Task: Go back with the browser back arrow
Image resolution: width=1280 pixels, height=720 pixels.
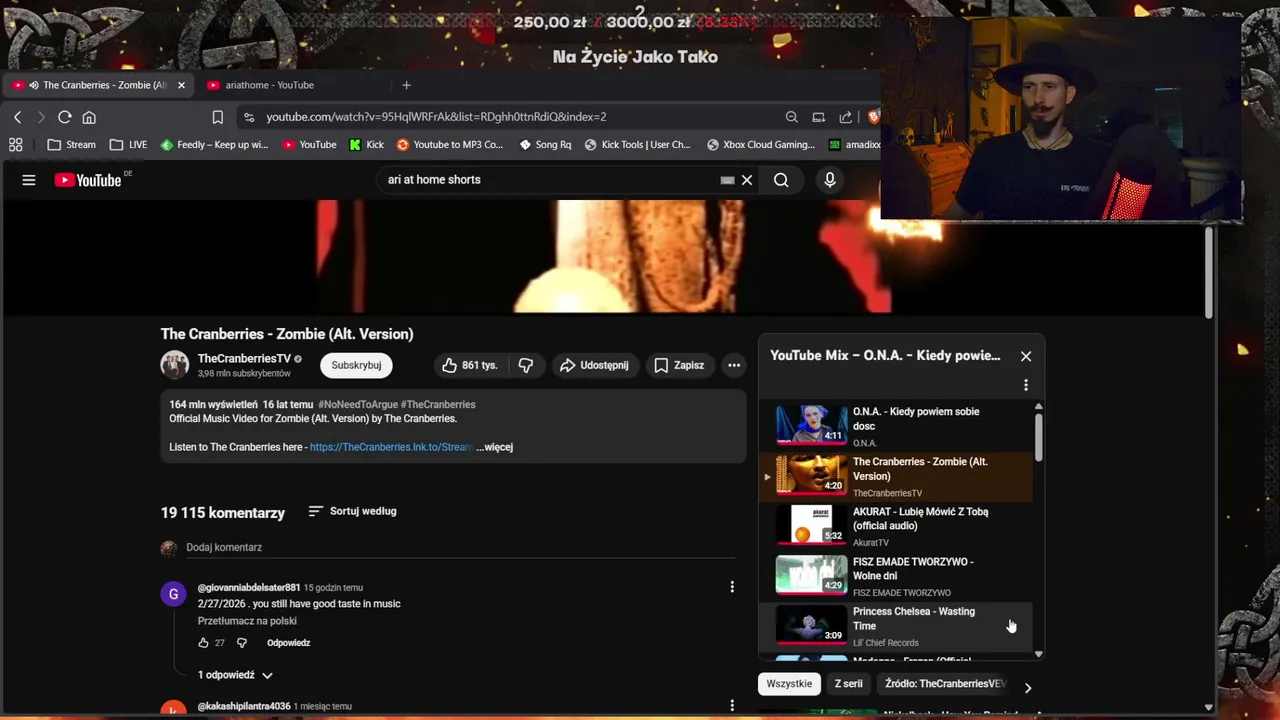Action: coord(17,117)
